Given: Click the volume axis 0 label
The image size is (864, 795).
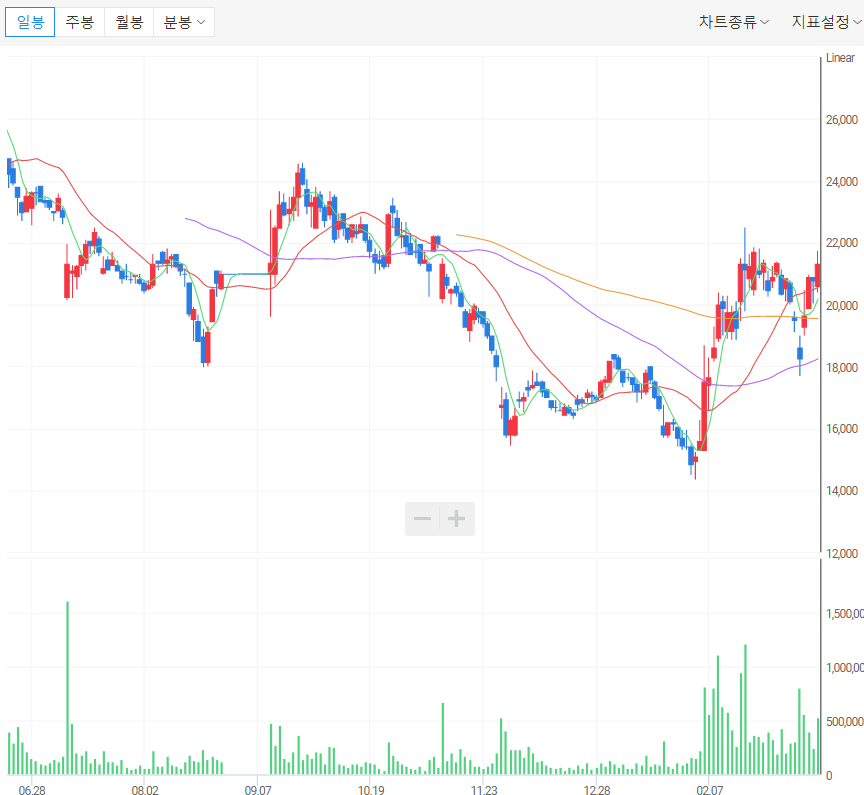Looking at the screenshot, I should 829,776.
